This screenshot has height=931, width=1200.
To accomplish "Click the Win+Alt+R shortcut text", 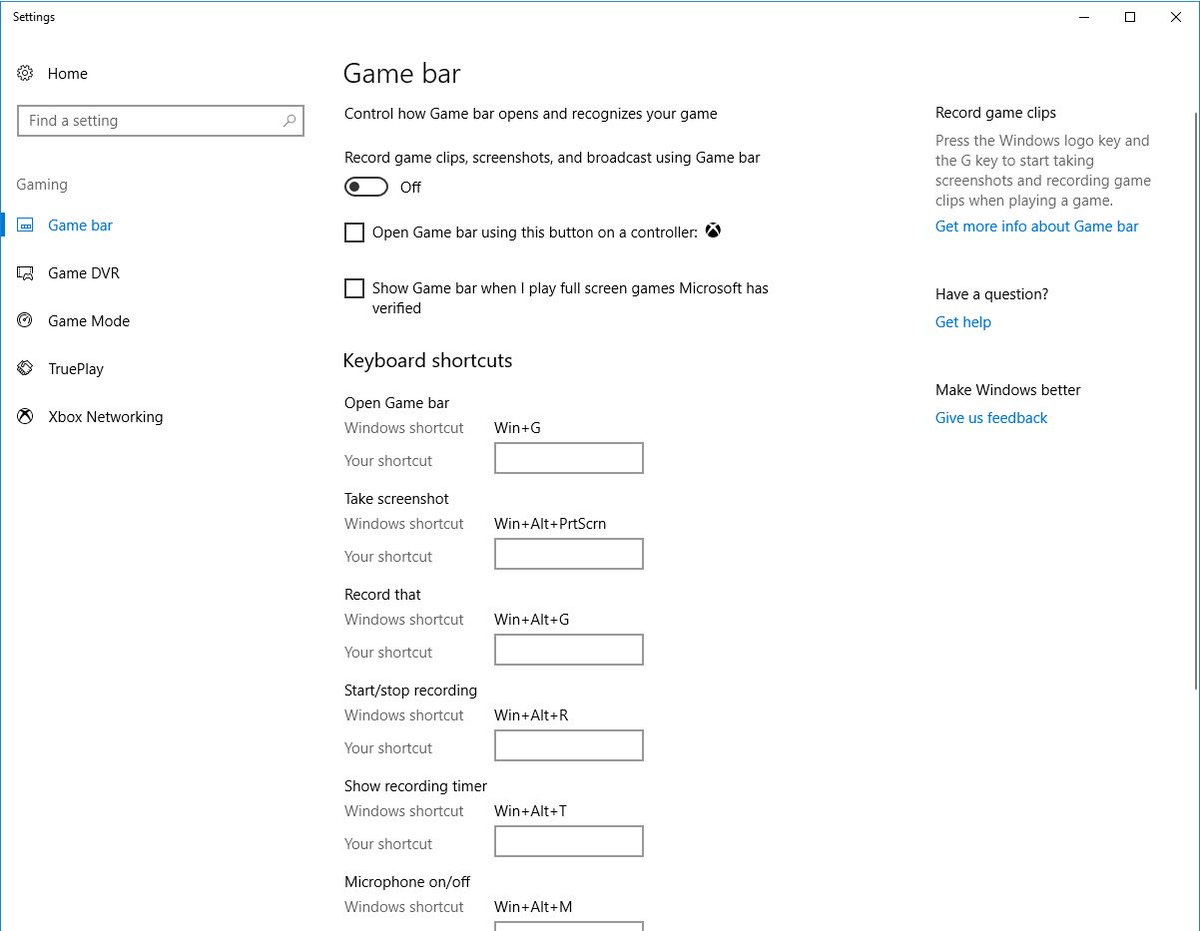I will click(x=531, y=716).
